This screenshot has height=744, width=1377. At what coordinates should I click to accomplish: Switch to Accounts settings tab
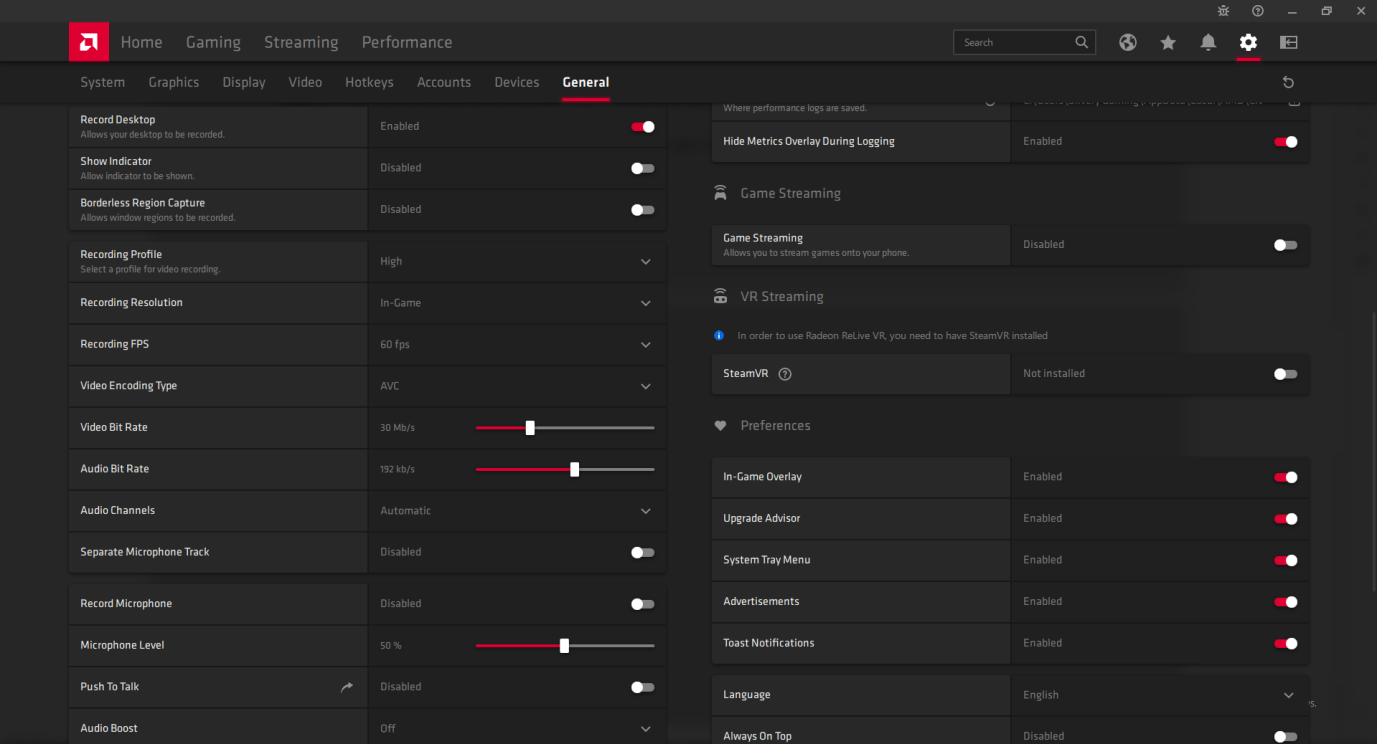click(x=444, y=82)
